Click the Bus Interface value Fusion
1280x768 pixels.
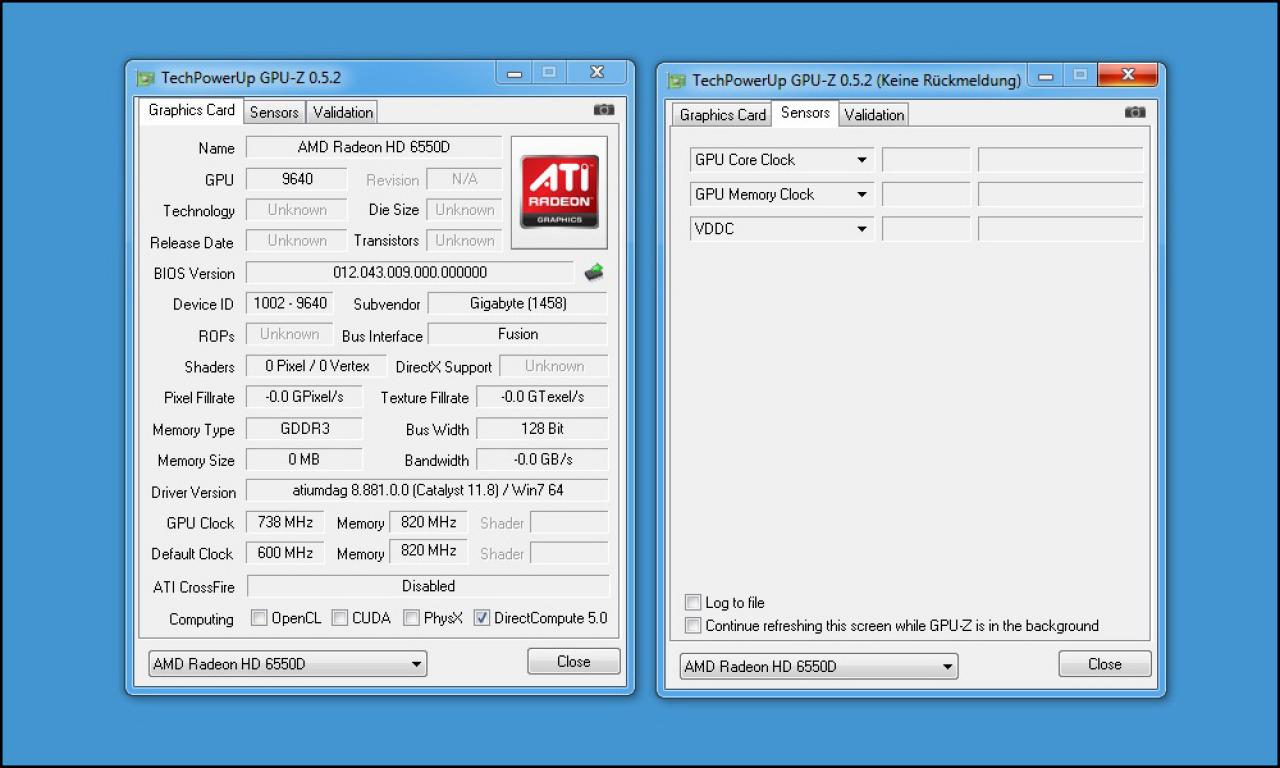(518, 334)
